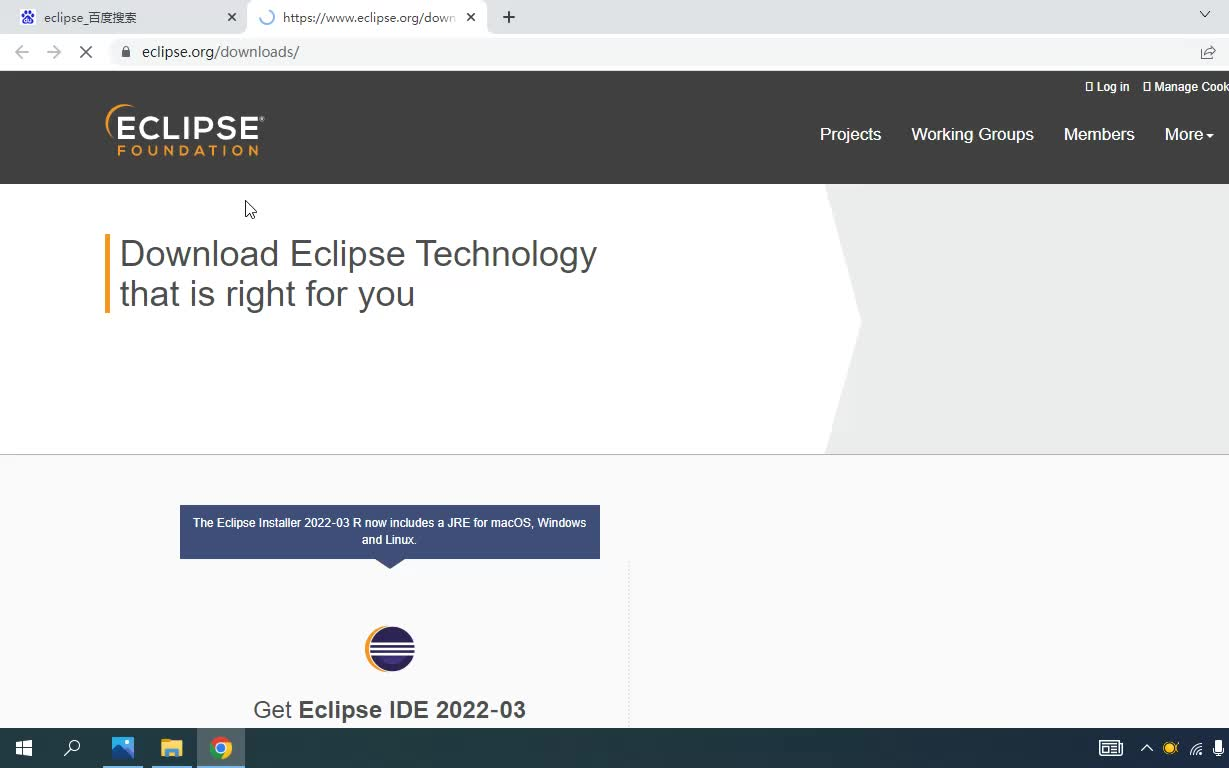Click the Windows Start button

[x=22, y=747]
